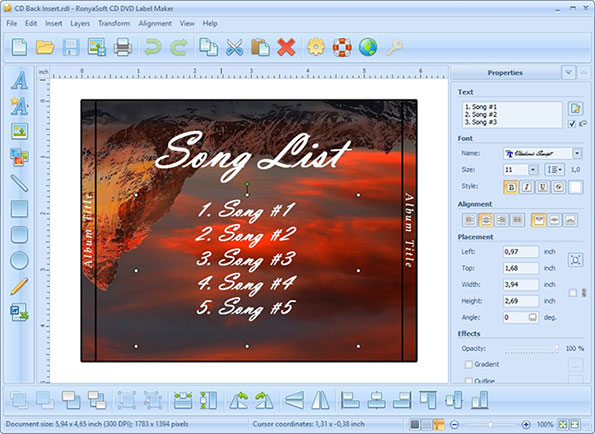This screenshot has width=595, height=434.
Task: Delete selected object with red X
Action: click(286, 47)
